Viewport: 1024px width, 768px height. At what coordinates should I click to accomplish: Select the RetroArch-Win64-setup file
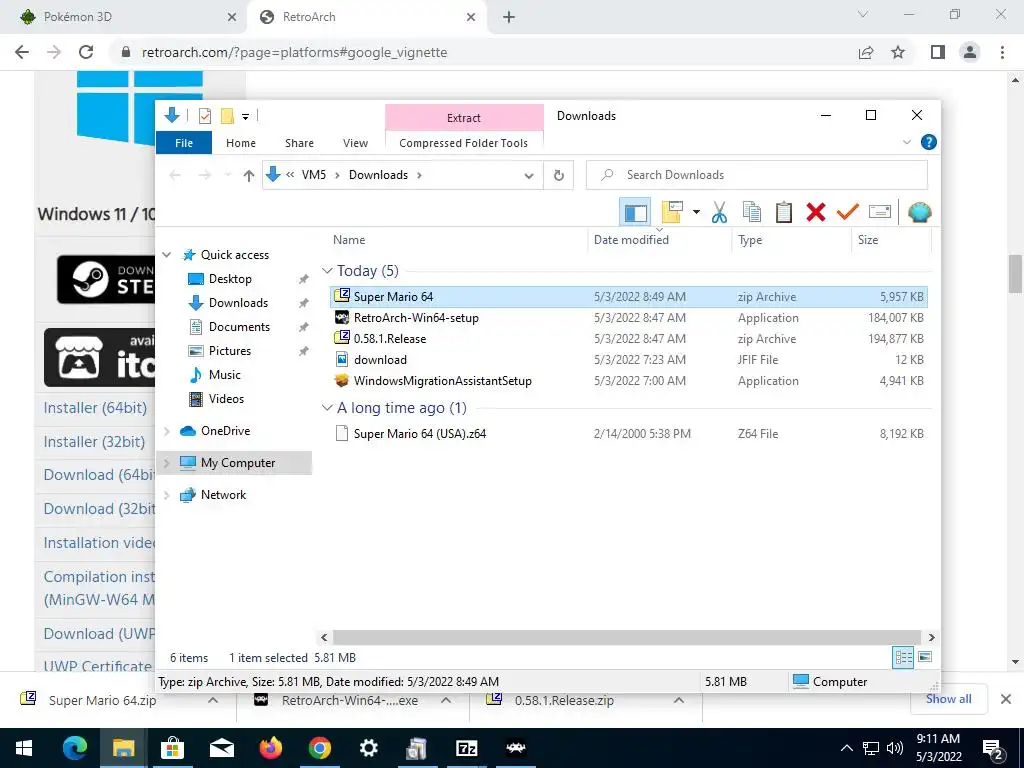(629, 318)
